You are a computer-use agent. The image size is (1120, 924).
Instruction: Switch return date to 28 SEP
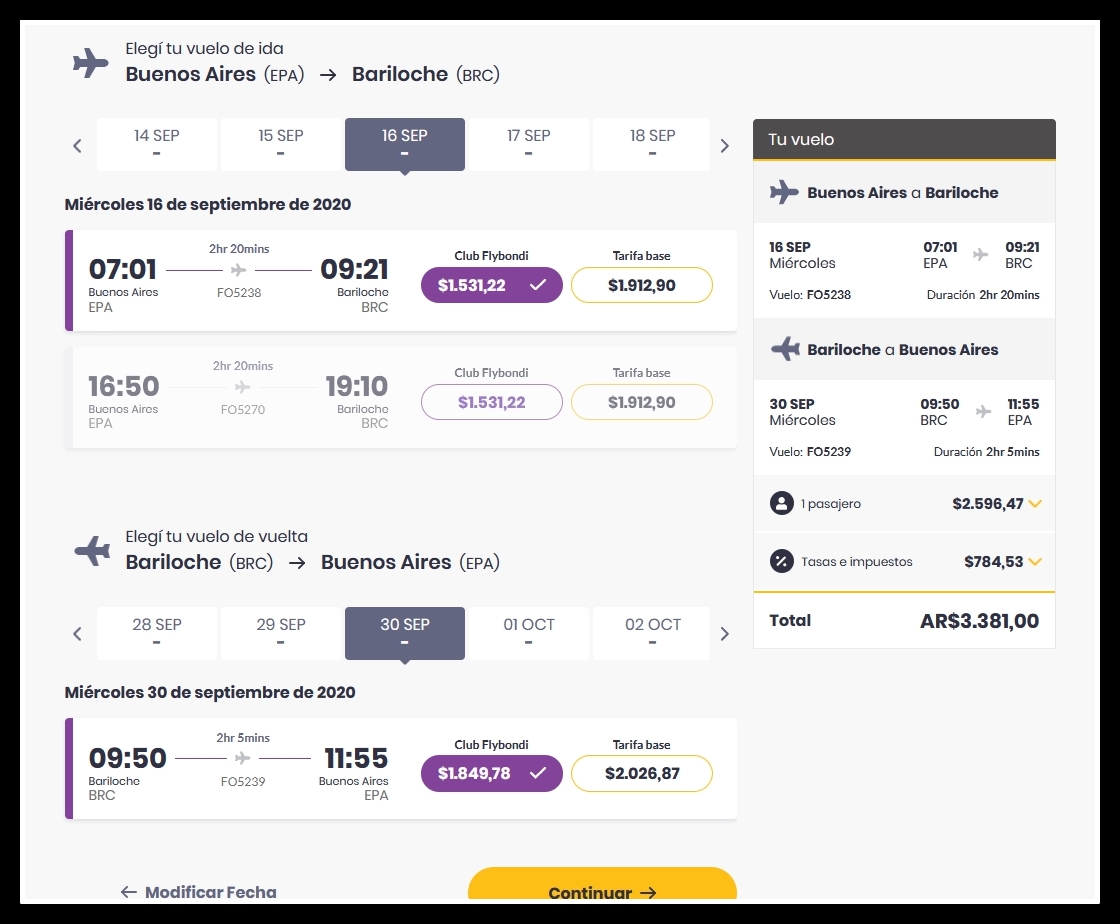pos(156,633)
